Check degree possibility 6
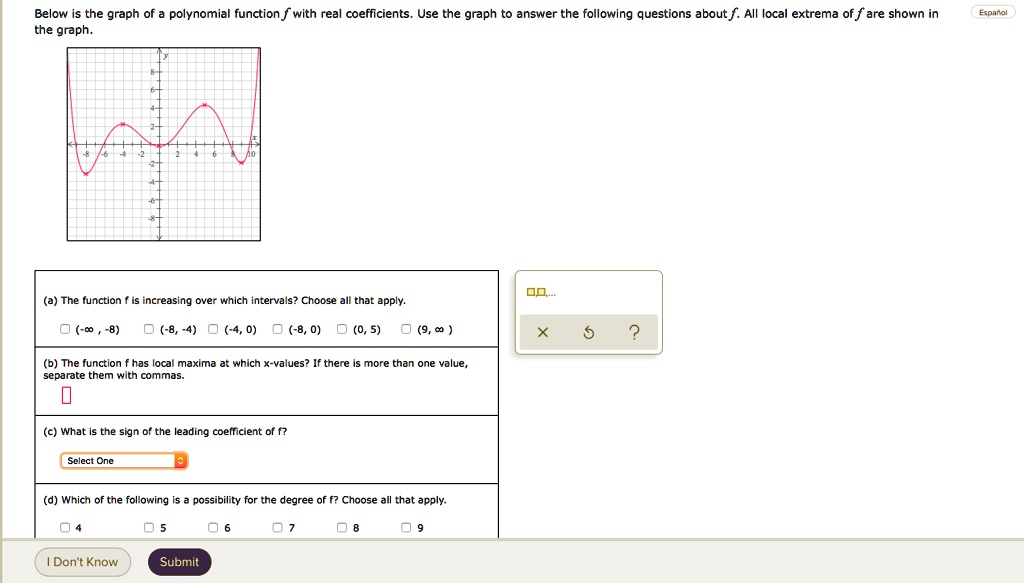The image size is (1024, 583). coord(212,527)
